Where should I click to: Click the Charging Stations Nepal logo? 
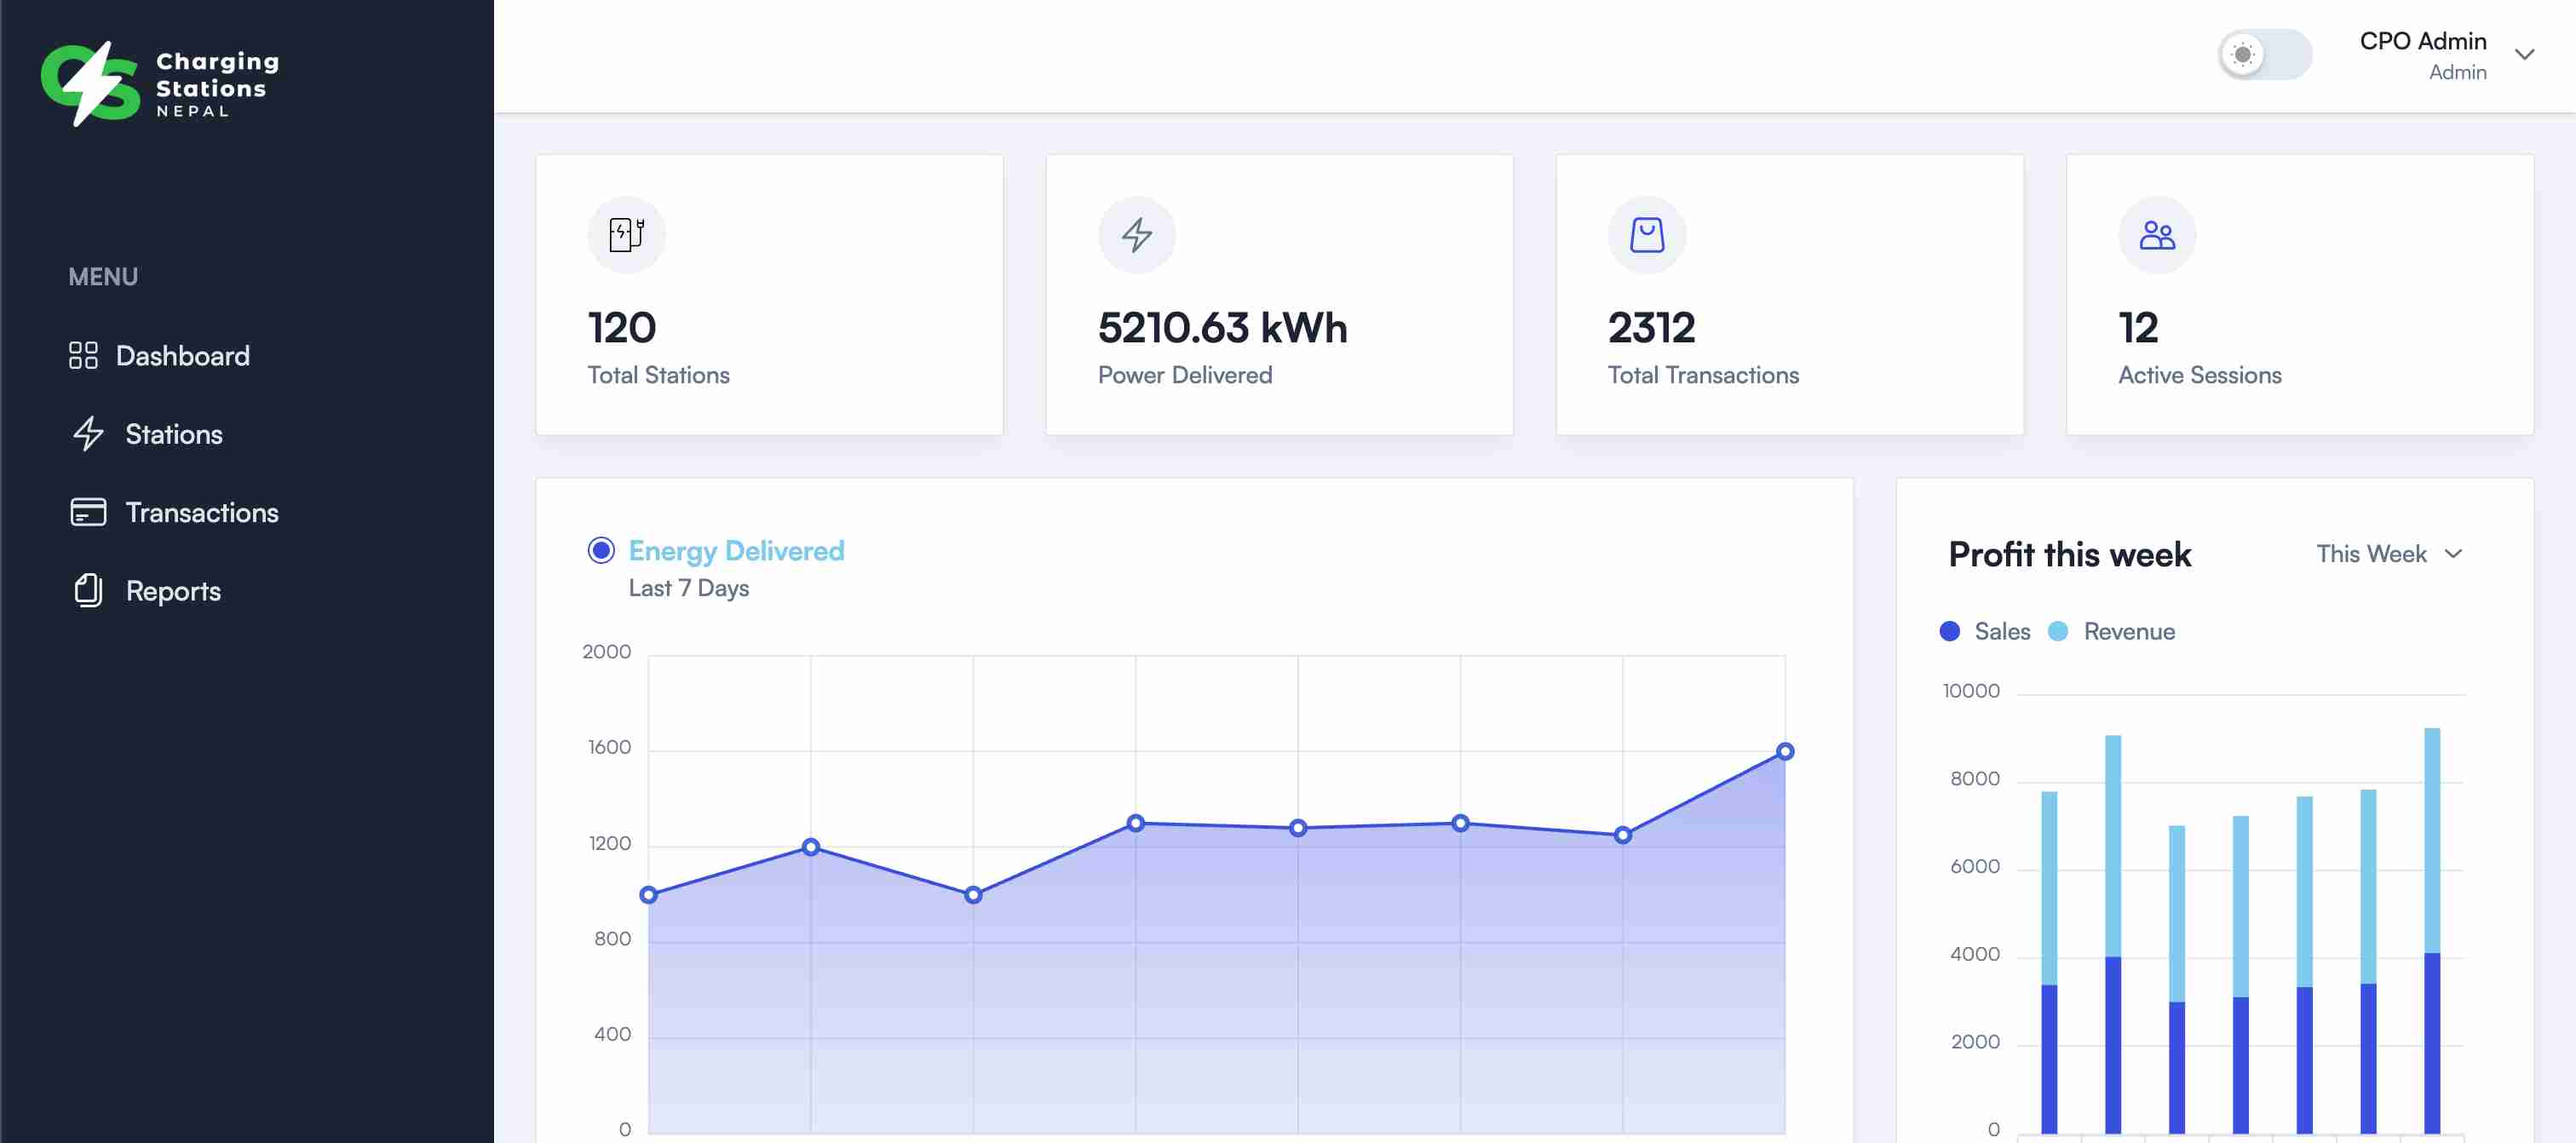tap(160, 84)
